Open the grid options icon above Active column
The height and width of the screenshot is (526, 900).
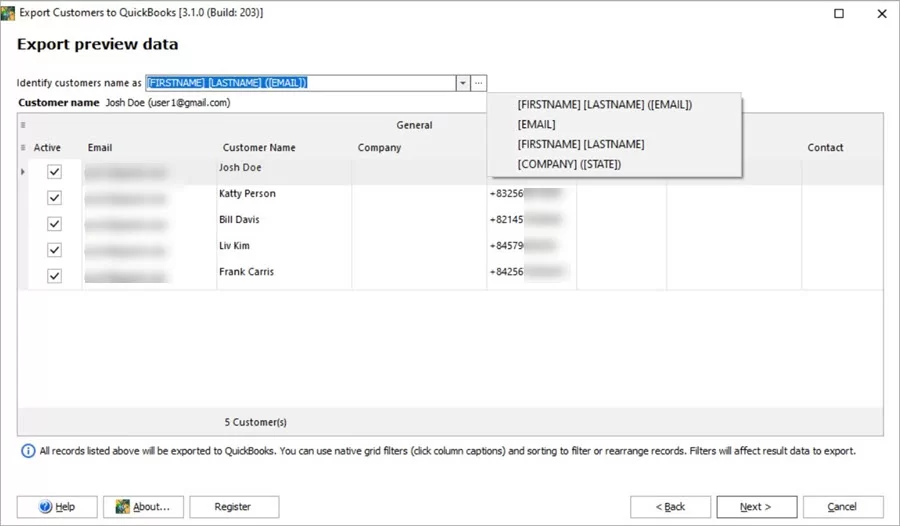[x=23, y=125]
